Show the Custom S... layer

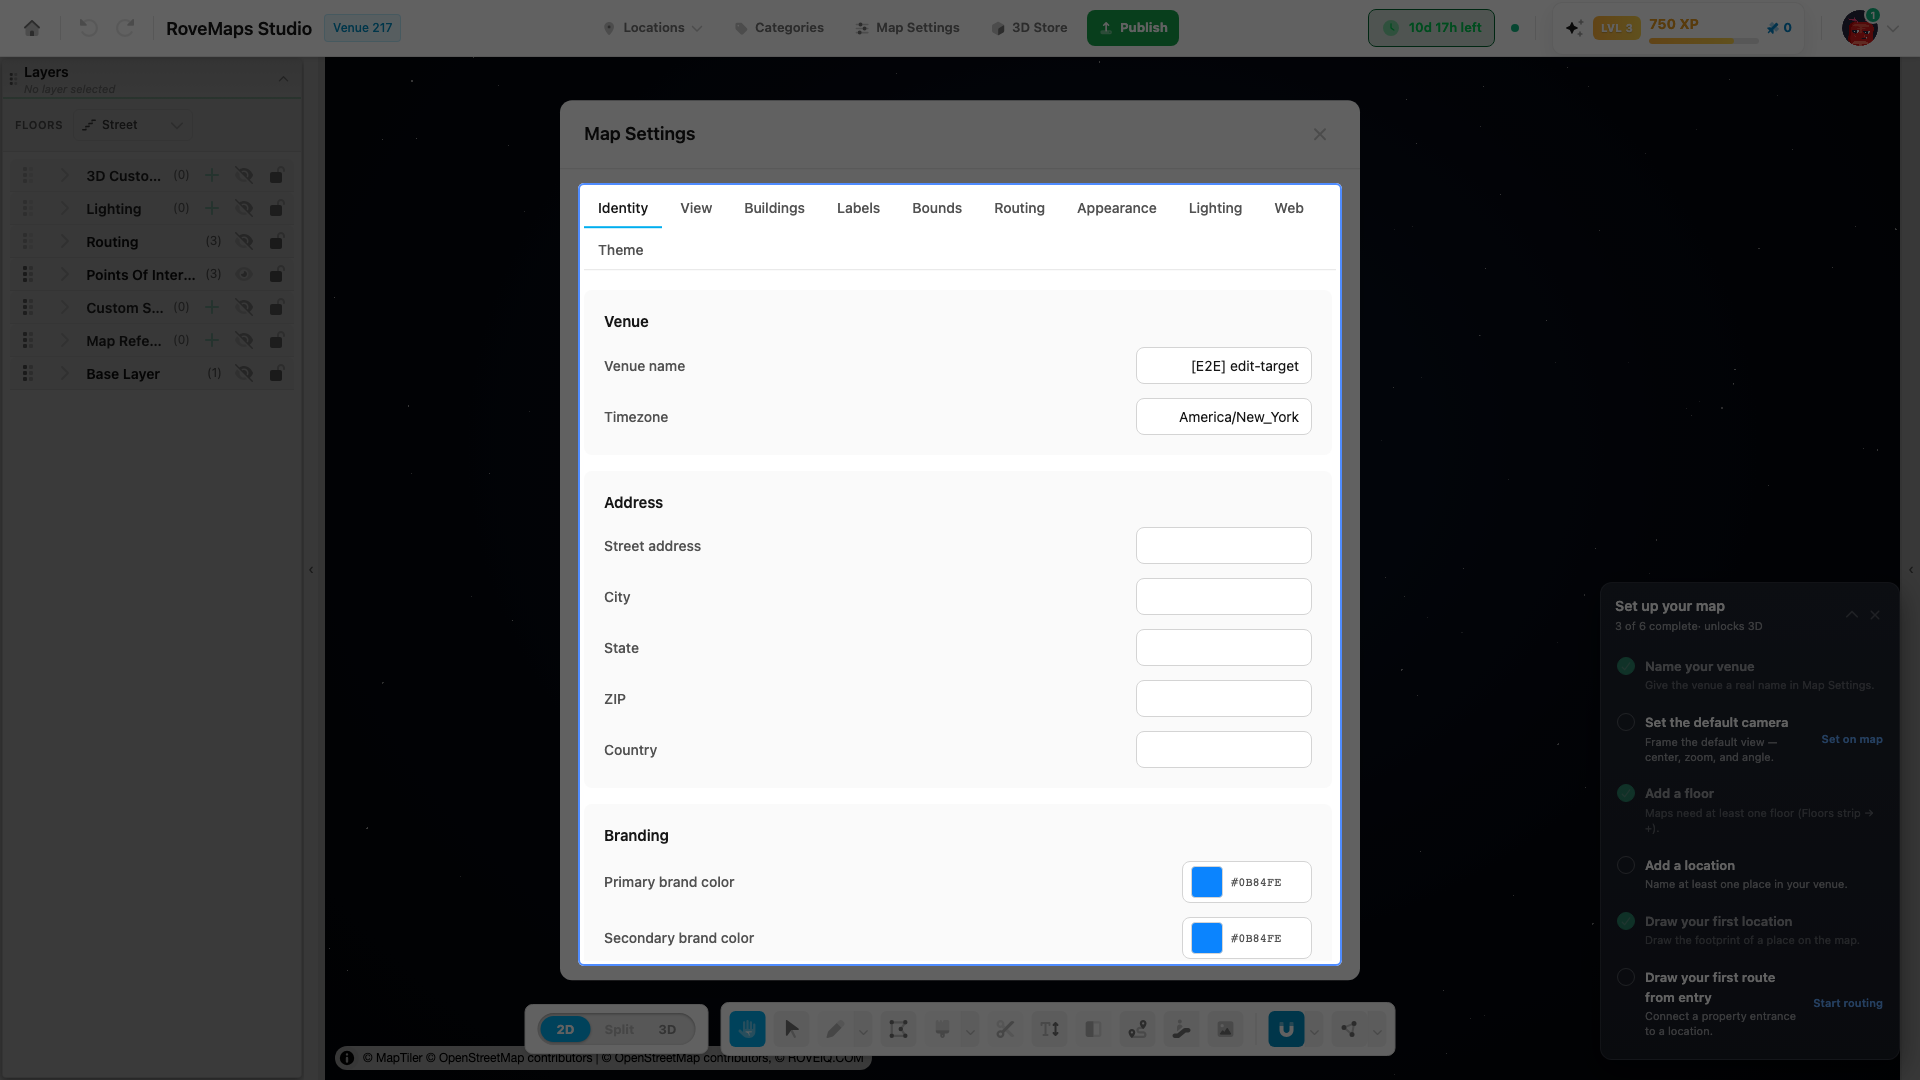pyautogui.click(x=244, y=307)
